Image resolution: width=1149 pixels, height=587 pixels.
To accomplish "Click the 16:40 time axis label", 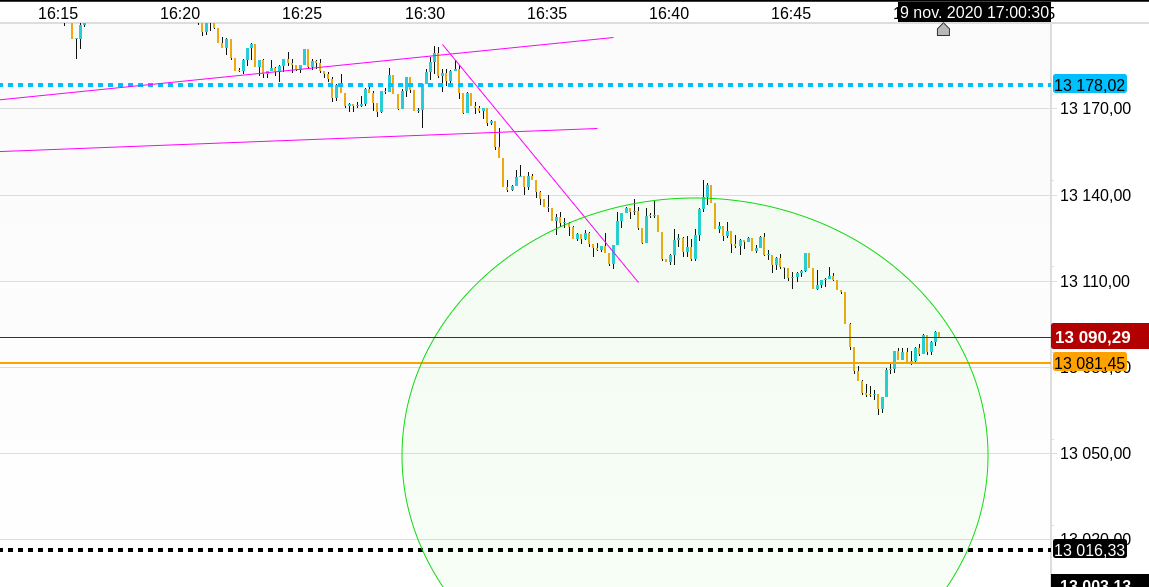I will [x=668, y=13].
